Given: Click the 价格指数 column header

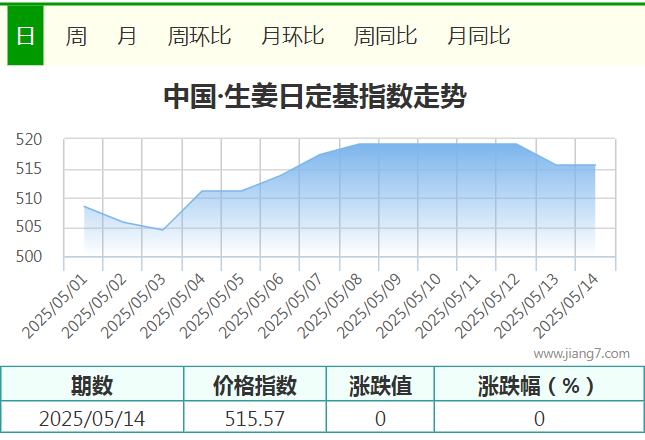Looking at the screenshot, I should (255, 385).
